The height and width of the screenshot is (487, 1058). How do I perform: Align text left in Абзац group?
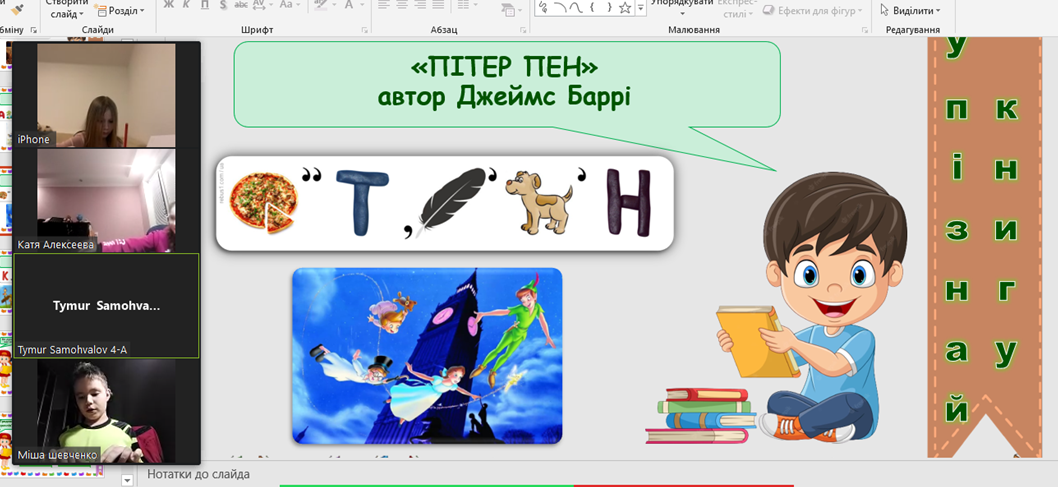coord(384,5)
